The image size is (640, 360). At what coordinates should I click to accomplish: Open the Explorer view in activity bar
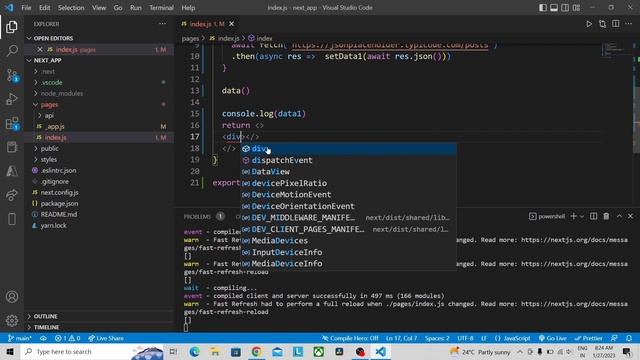12,27
